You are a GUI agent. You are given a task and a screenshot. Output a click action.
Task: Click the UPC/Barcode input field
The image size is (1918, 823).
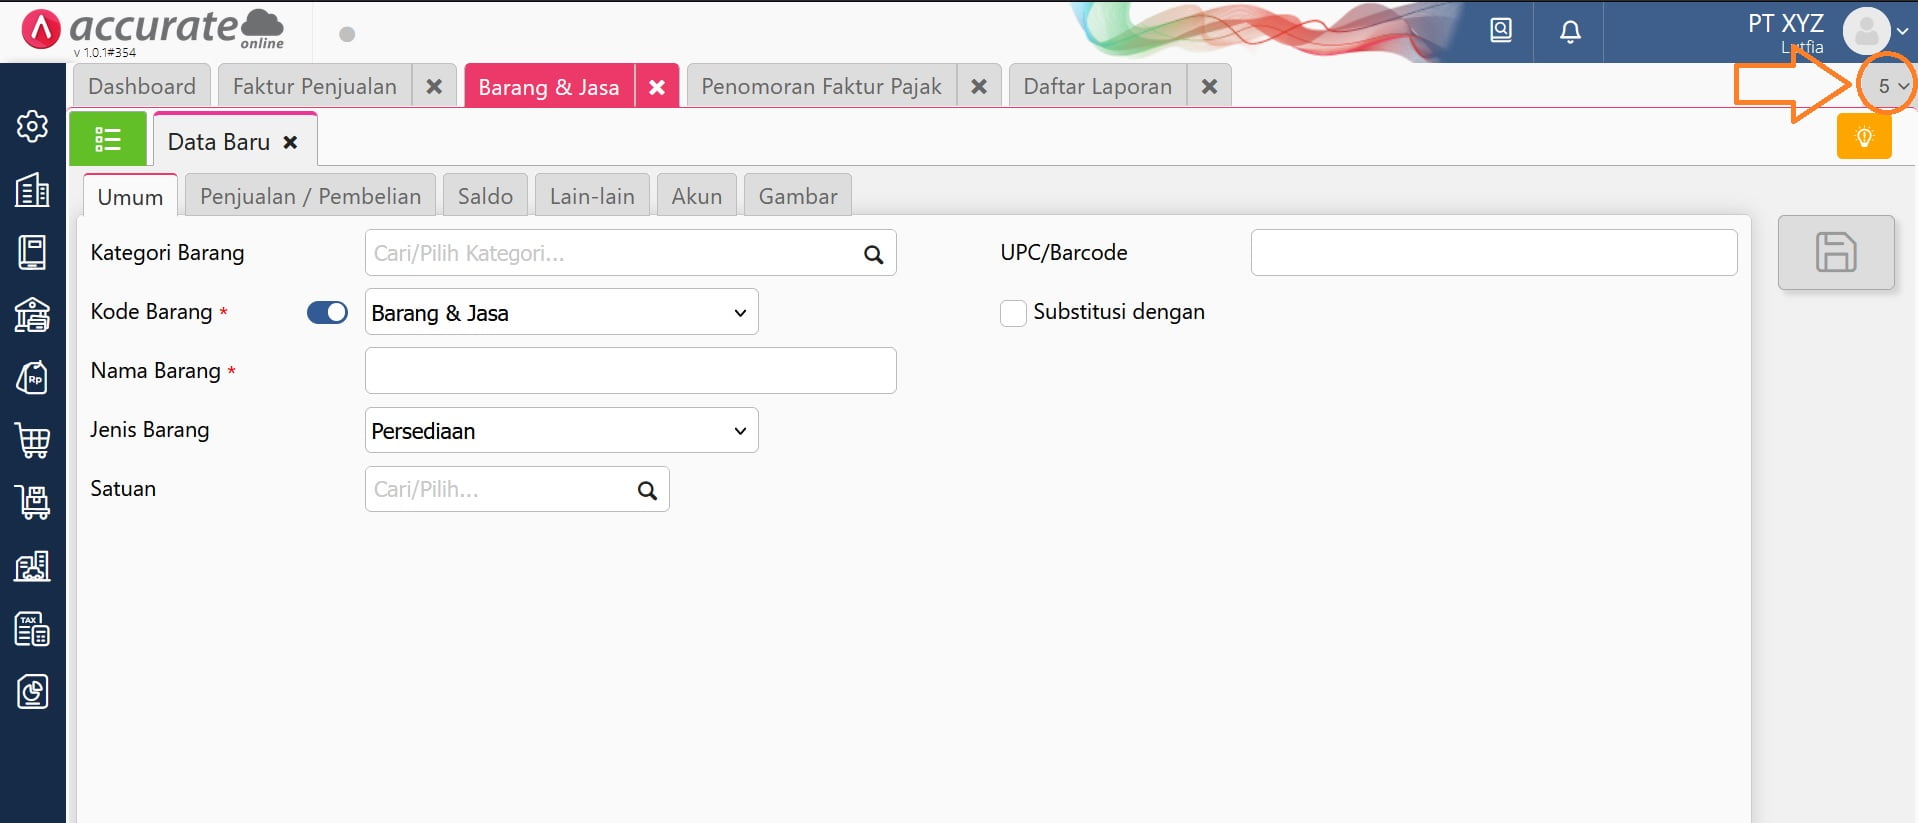pos(1493,253)
